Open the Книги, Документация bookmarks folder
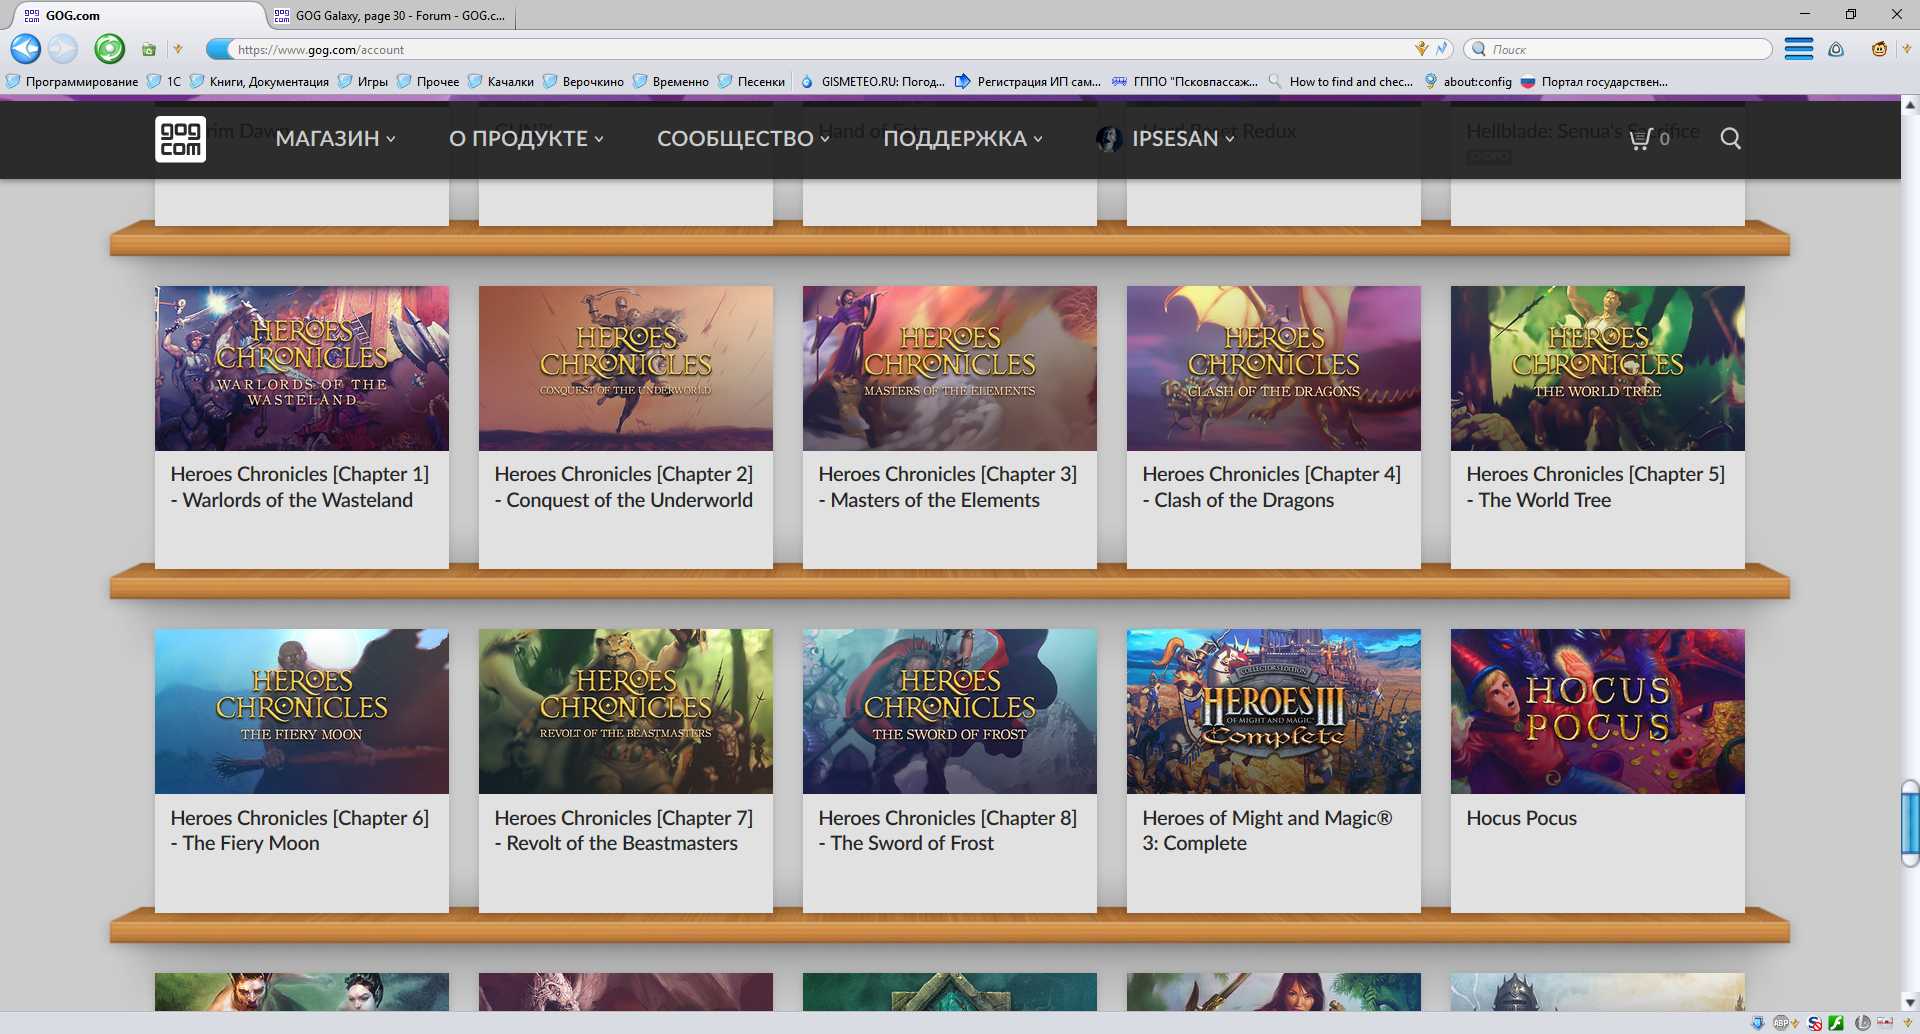Viewport: 1920px width, 1034px height. point(259,82)
